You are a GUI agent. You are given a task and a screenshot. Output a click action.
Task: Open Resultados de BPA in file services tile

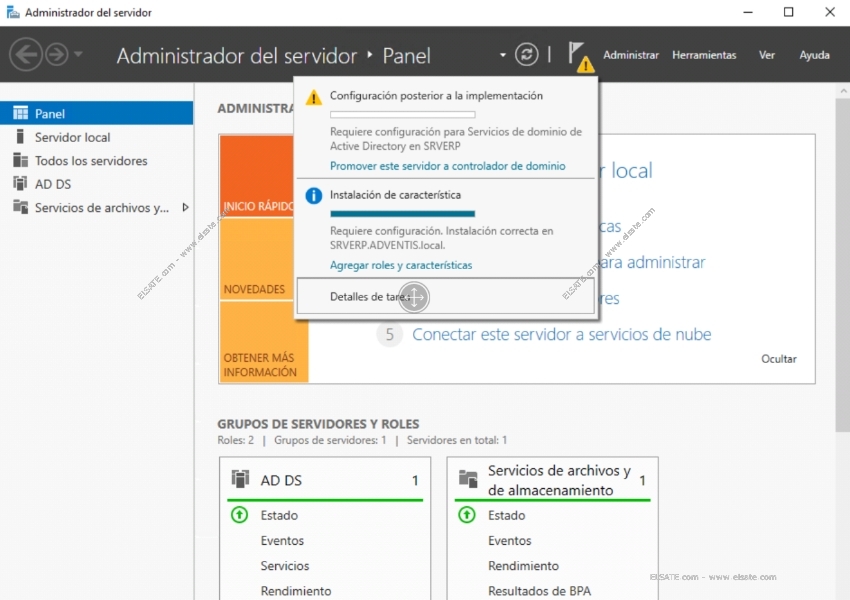pos(539,591)
